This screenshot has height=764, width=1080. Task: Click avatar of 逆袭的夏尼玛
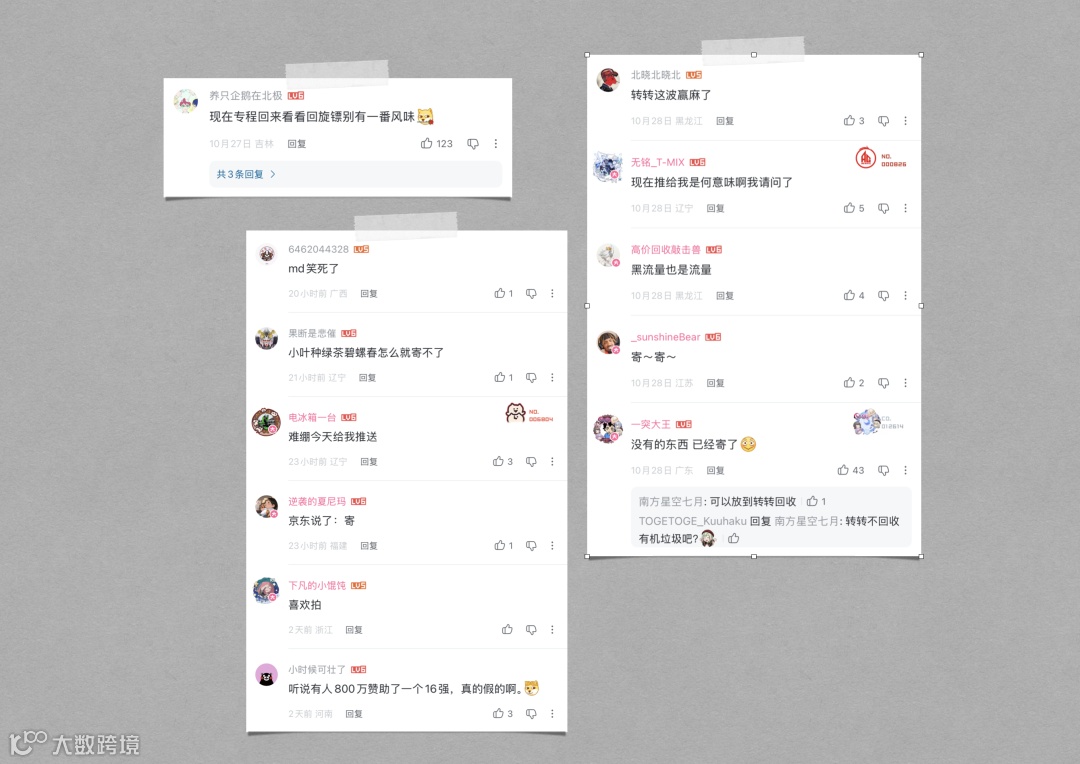(x=267, y=506)
